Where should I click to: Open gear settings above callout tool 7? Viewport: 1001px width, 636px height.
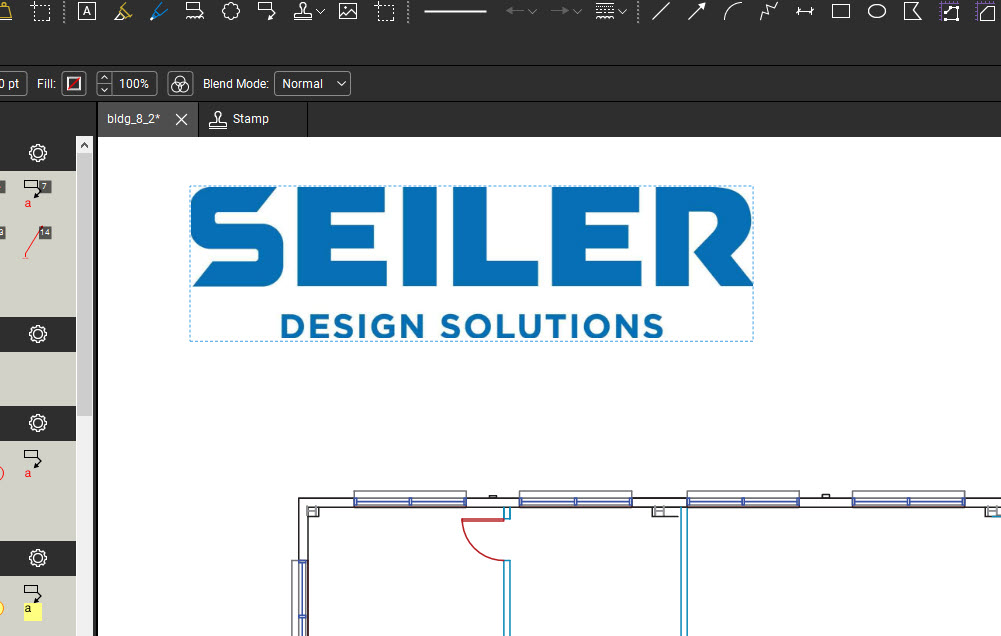coord(38,153)
